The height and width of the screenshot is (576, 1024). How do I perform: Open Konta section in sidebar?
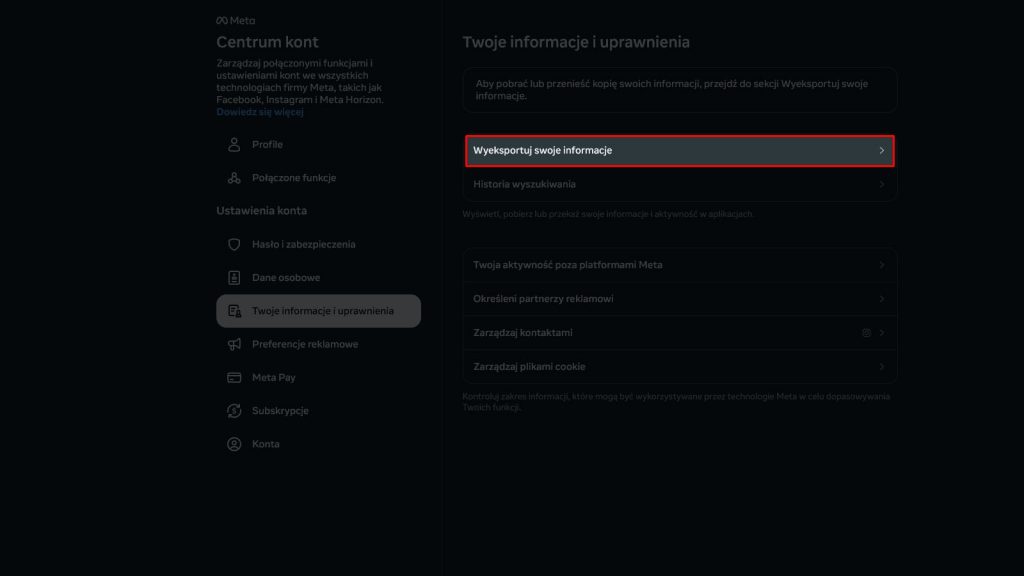[x=265, y=444]
